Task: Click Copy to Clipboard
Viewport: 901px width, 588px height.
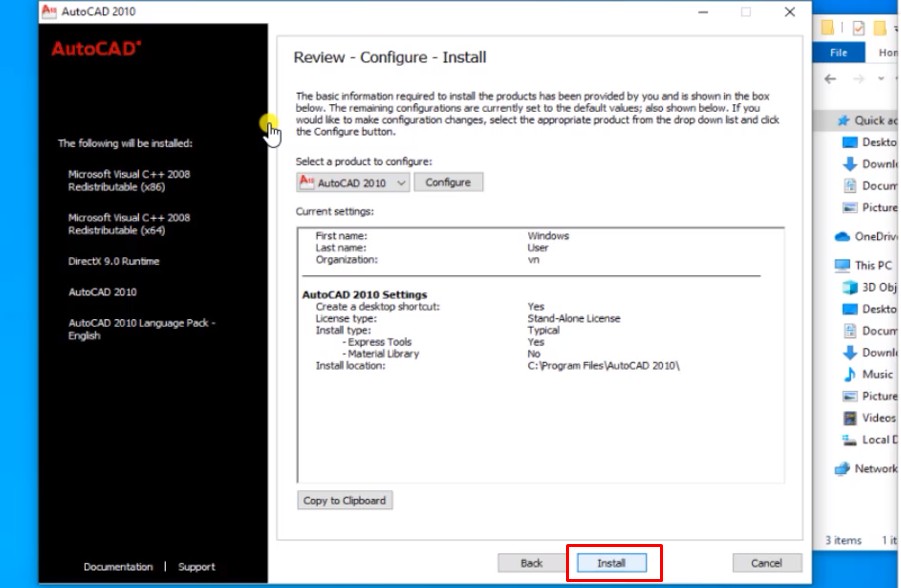Action: point(345,500)
